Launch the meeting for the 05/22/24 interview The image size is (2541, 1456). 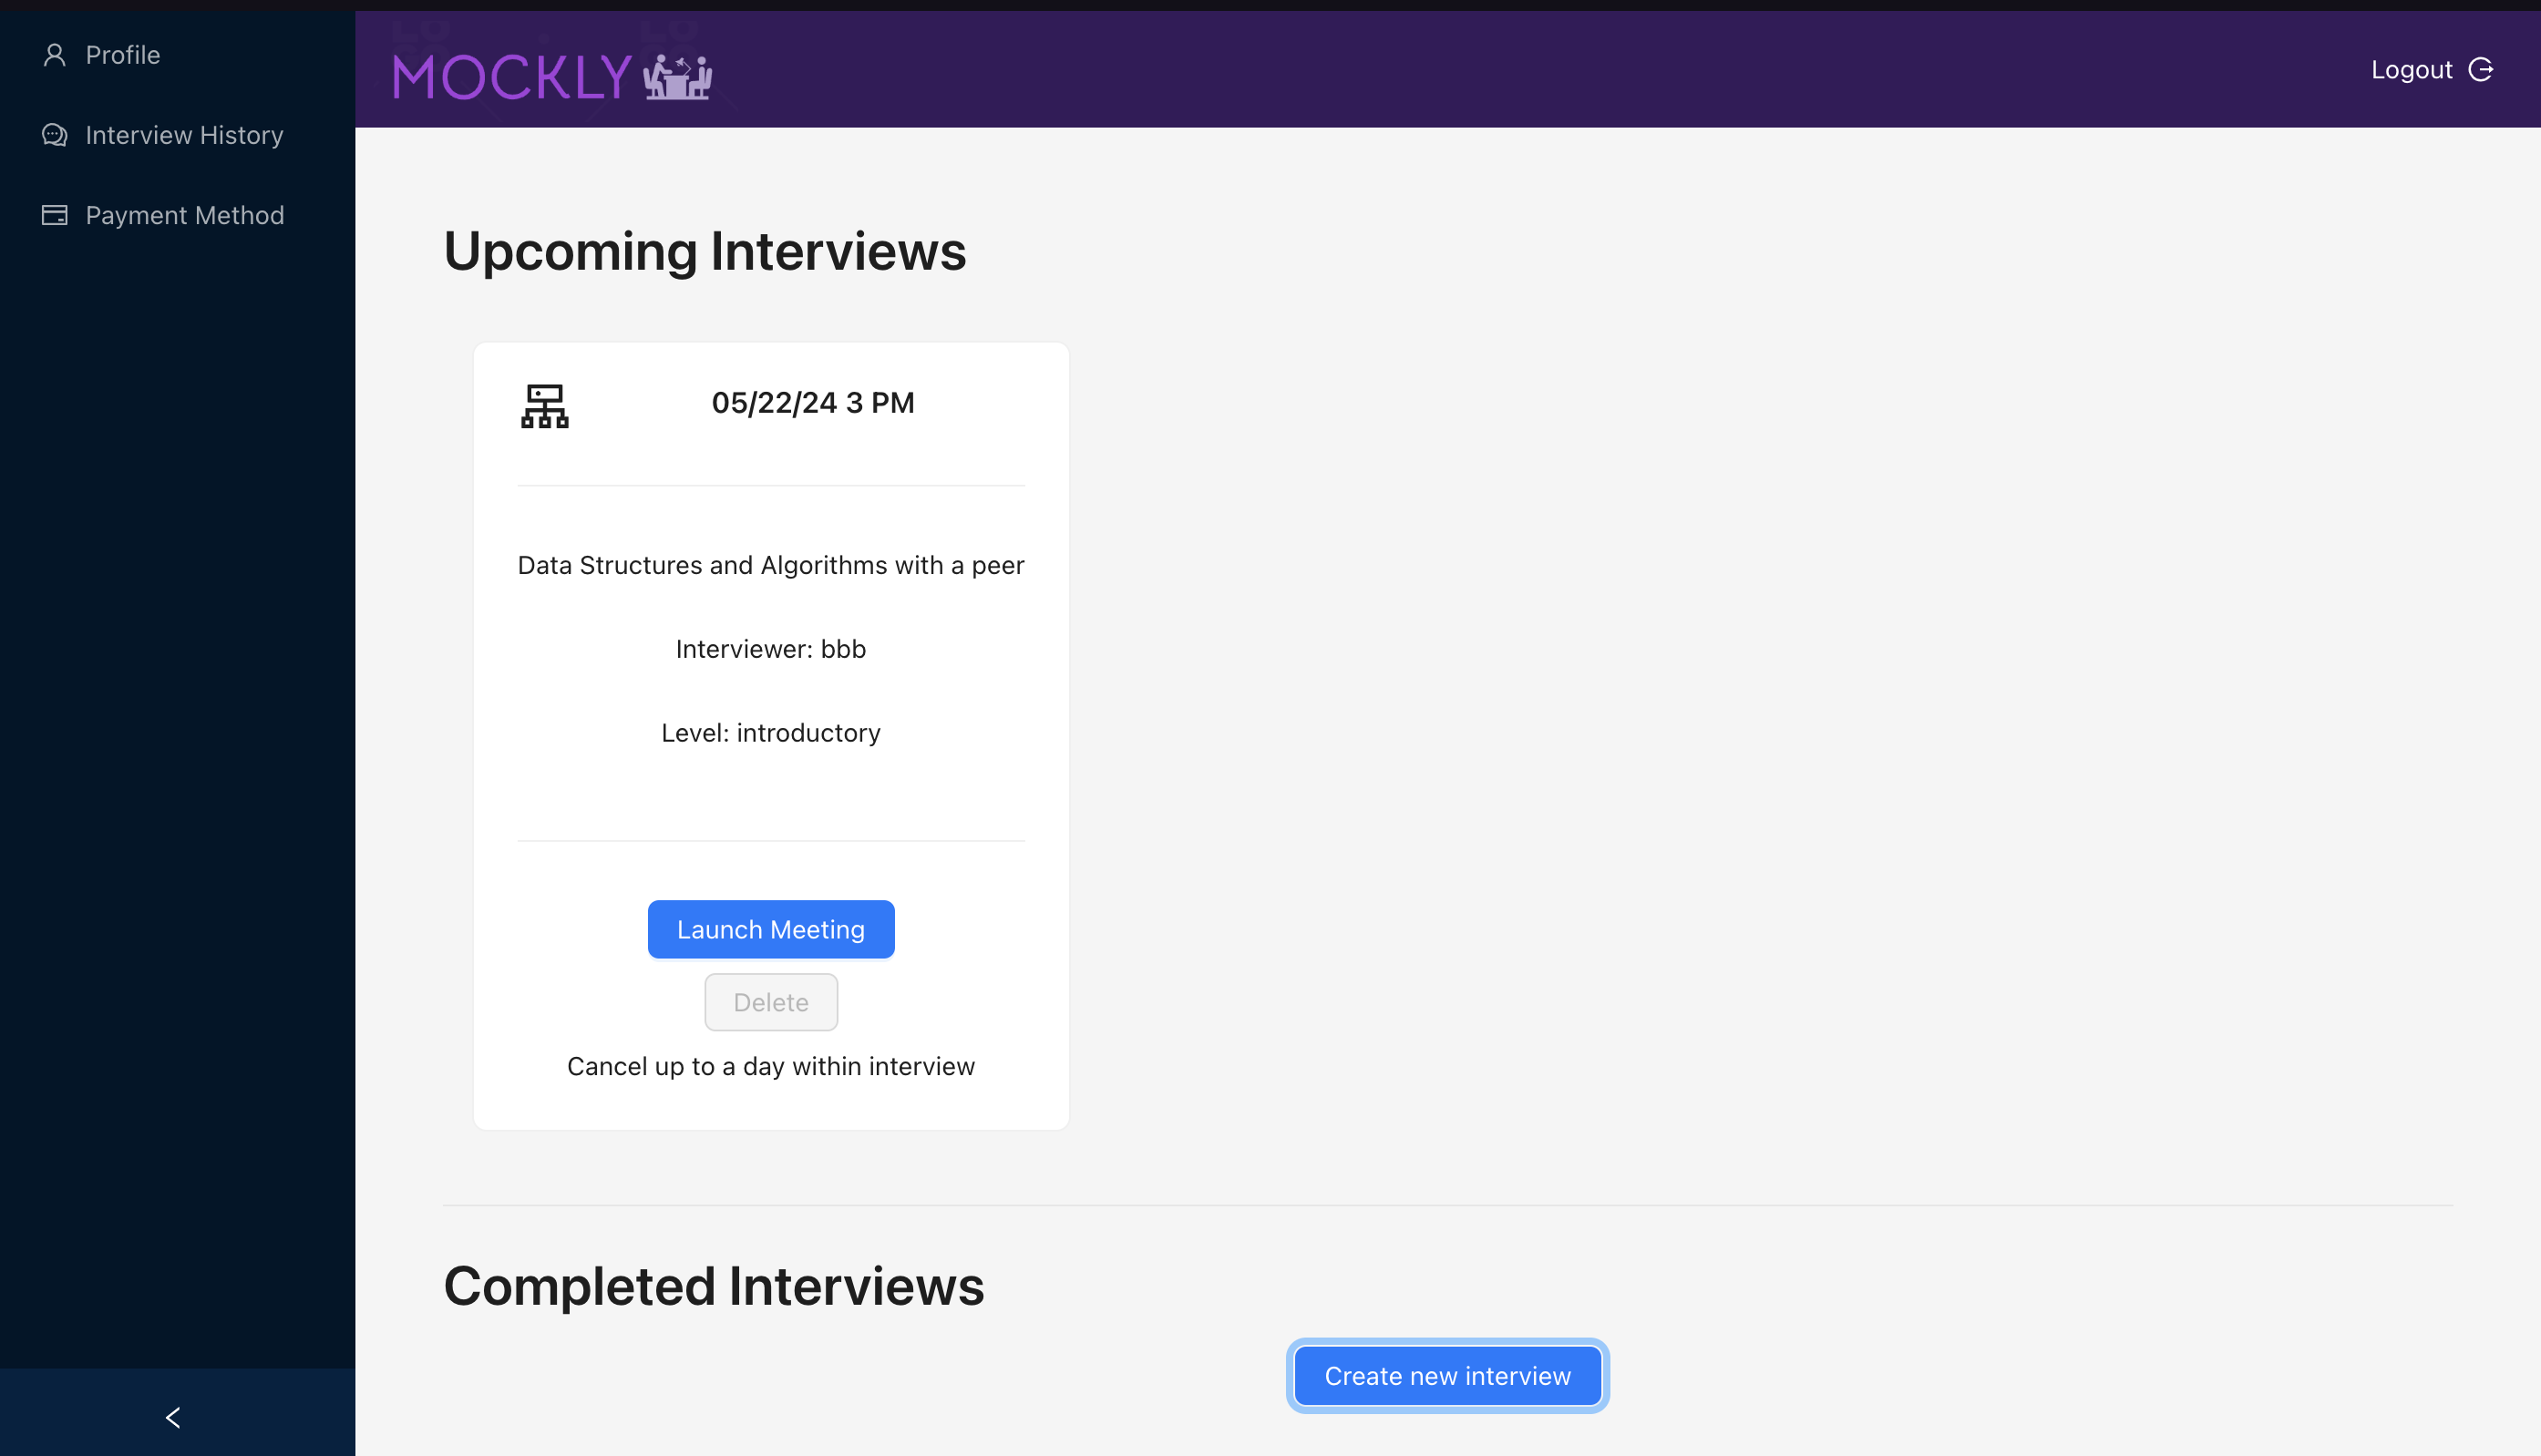[771, 929]
